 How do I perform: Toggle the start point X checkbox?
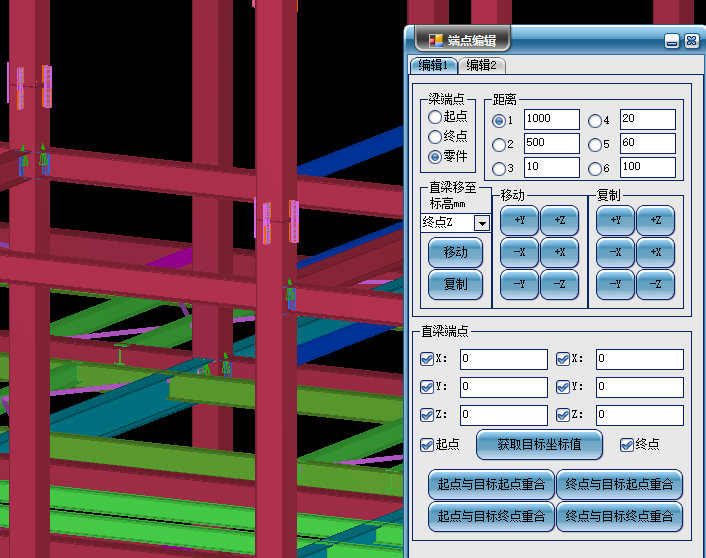pos(427,359)
